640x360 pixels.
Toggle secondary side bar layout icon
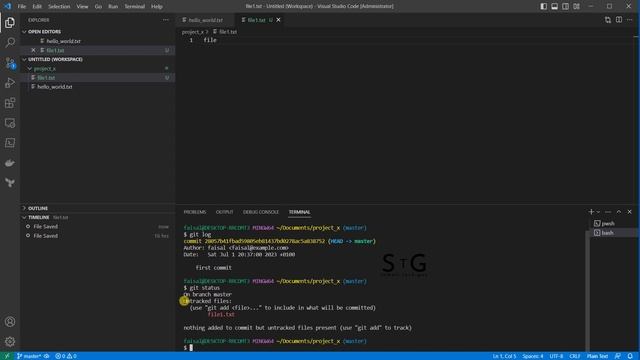pos(565,6)
